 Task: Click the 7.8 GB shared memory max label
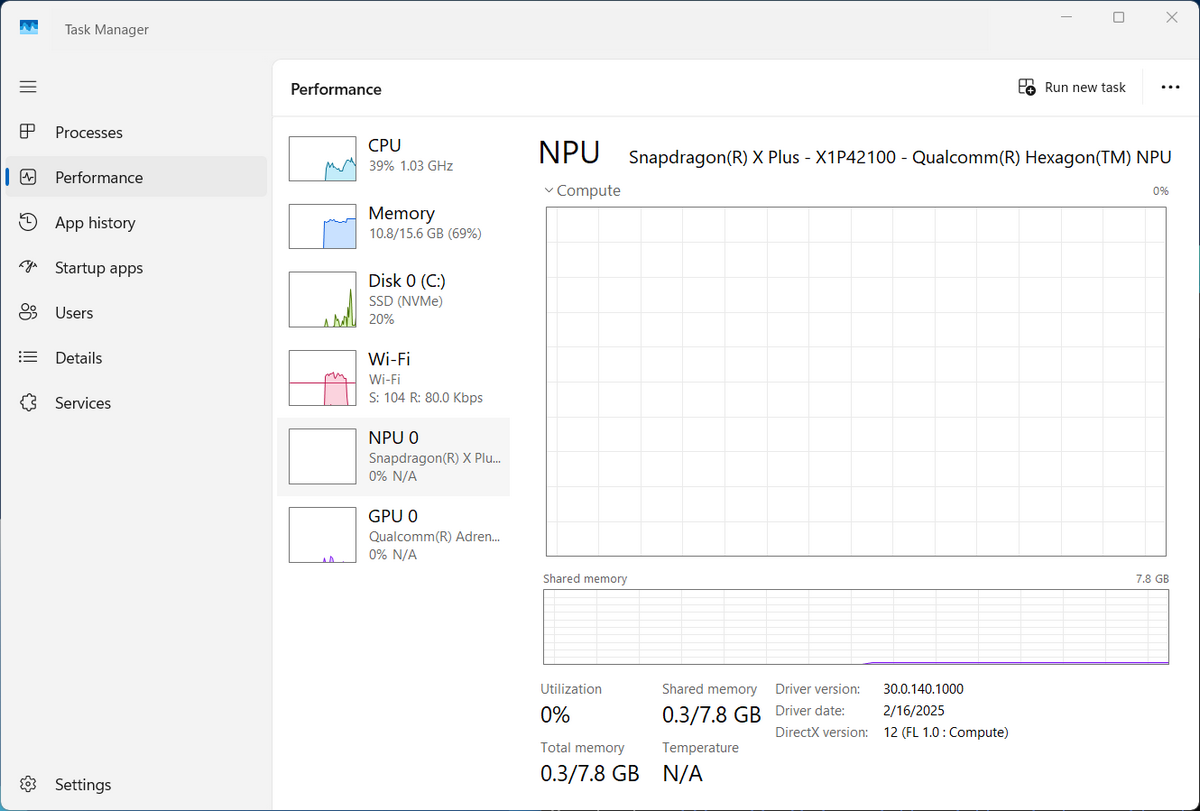[1153, 579]
